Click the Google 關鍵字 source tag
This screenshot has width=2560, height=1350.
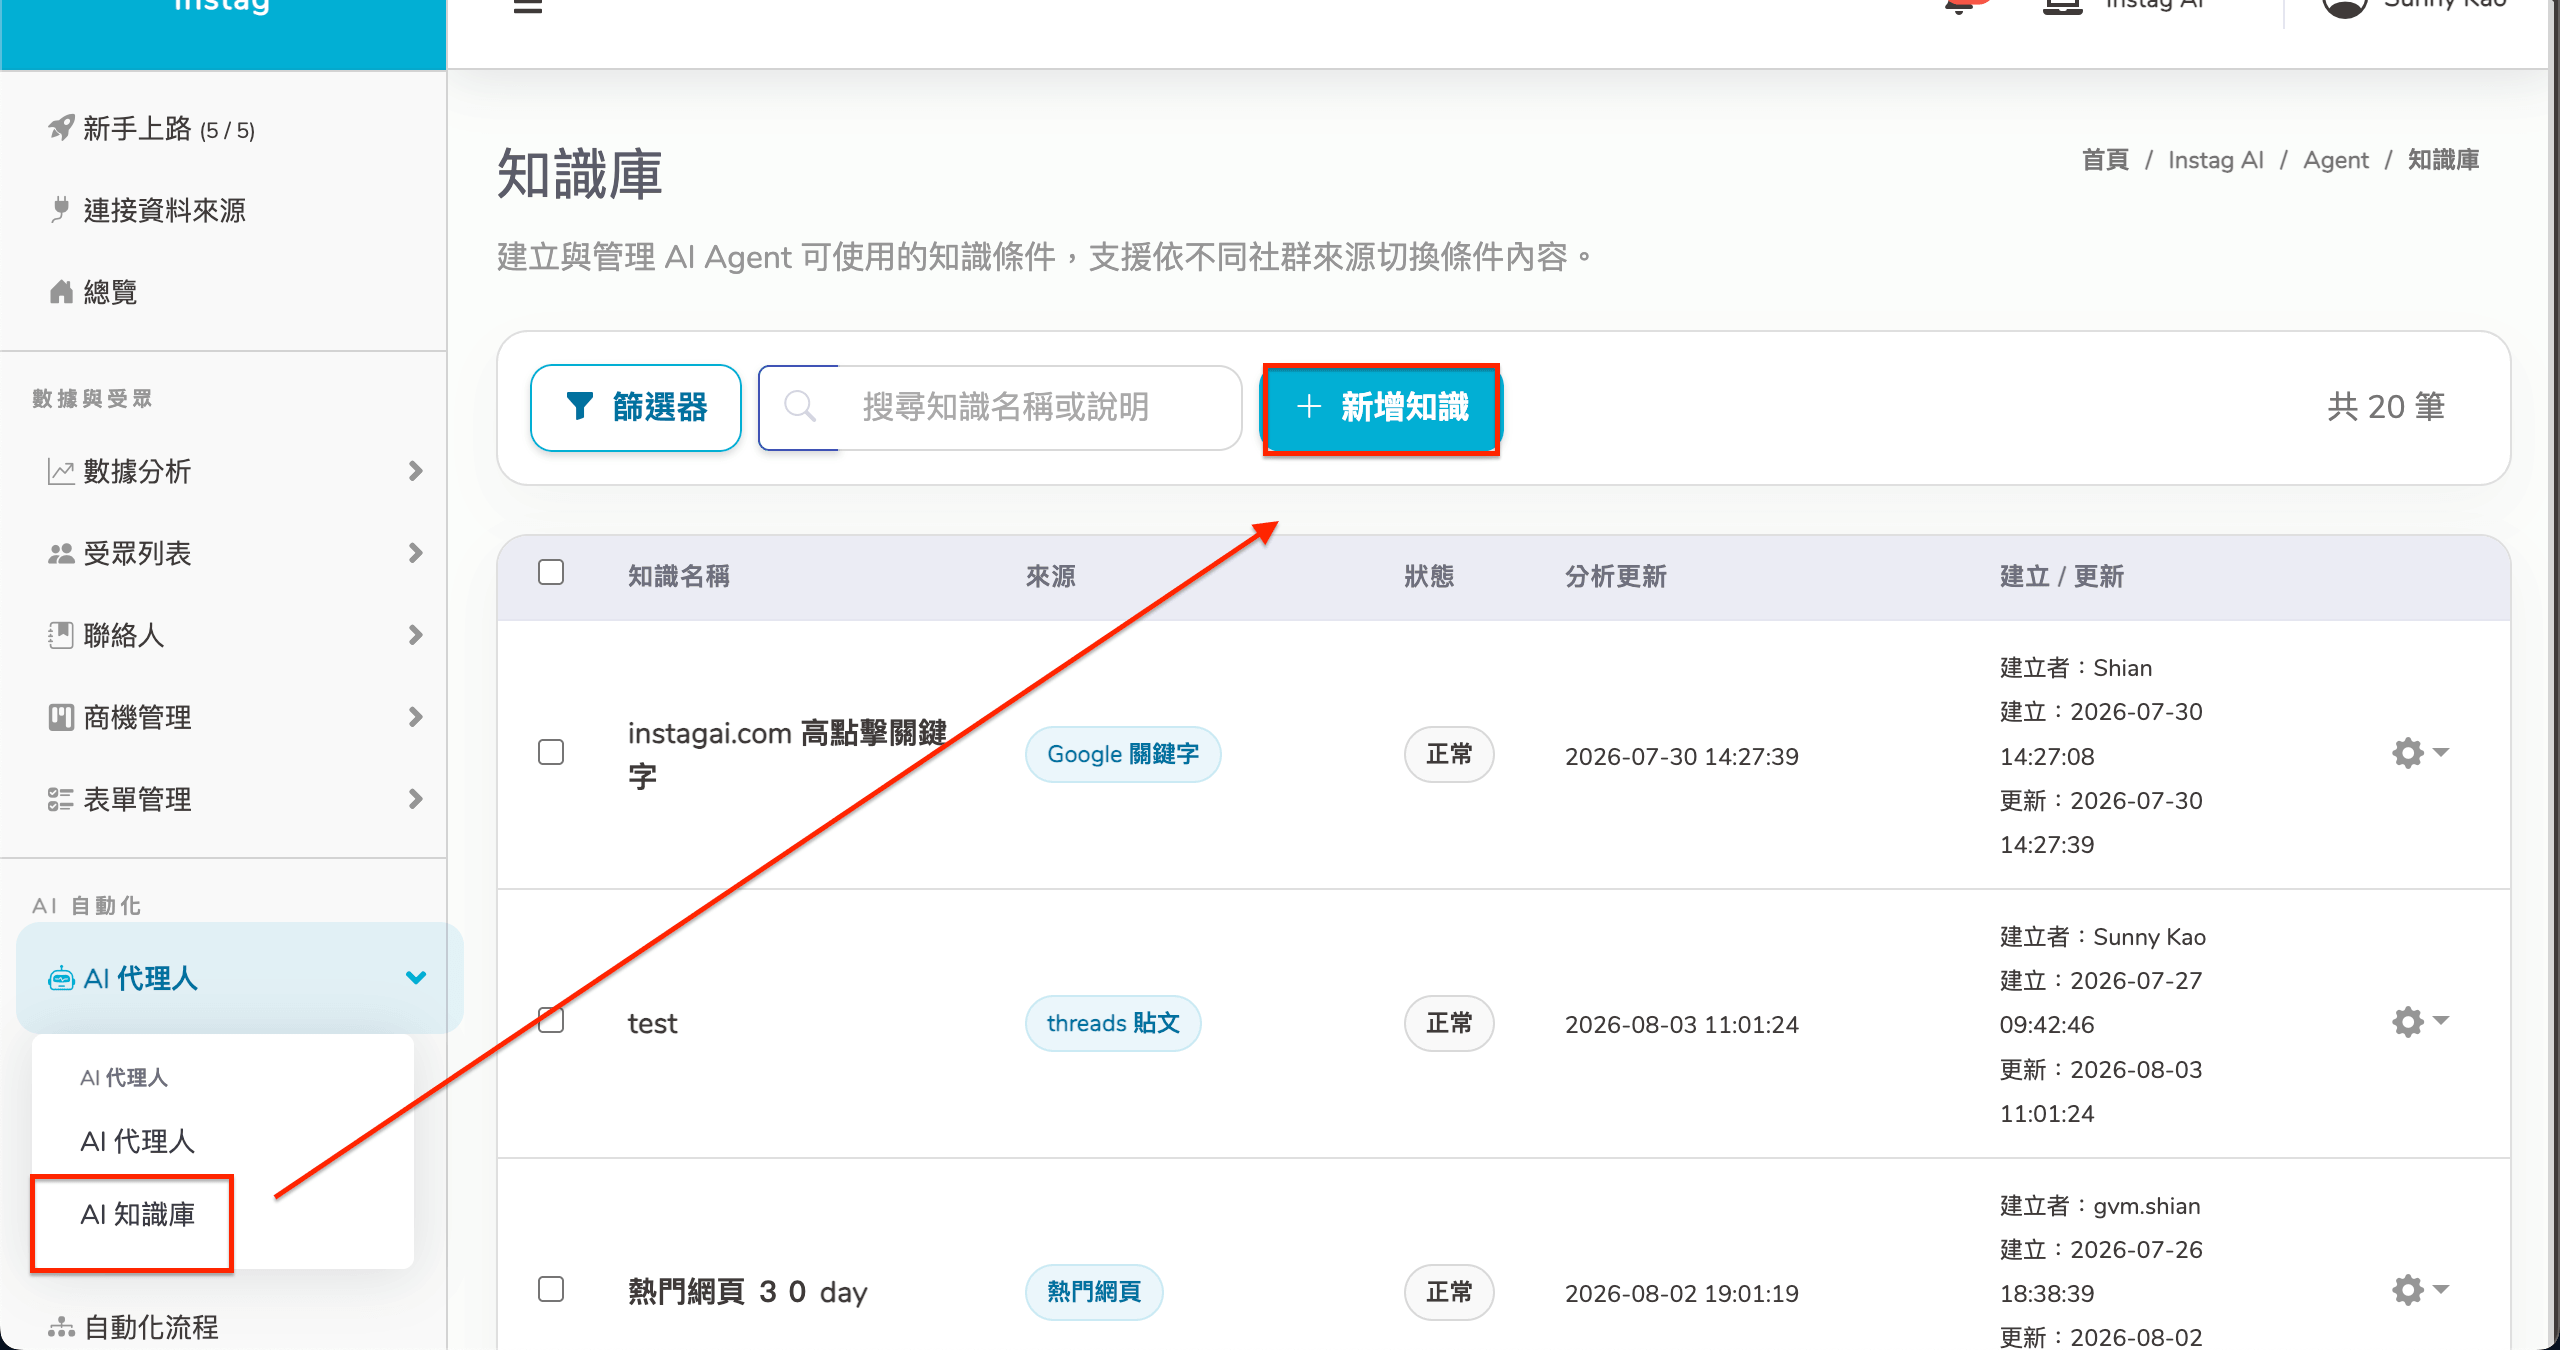[1123, 754]
